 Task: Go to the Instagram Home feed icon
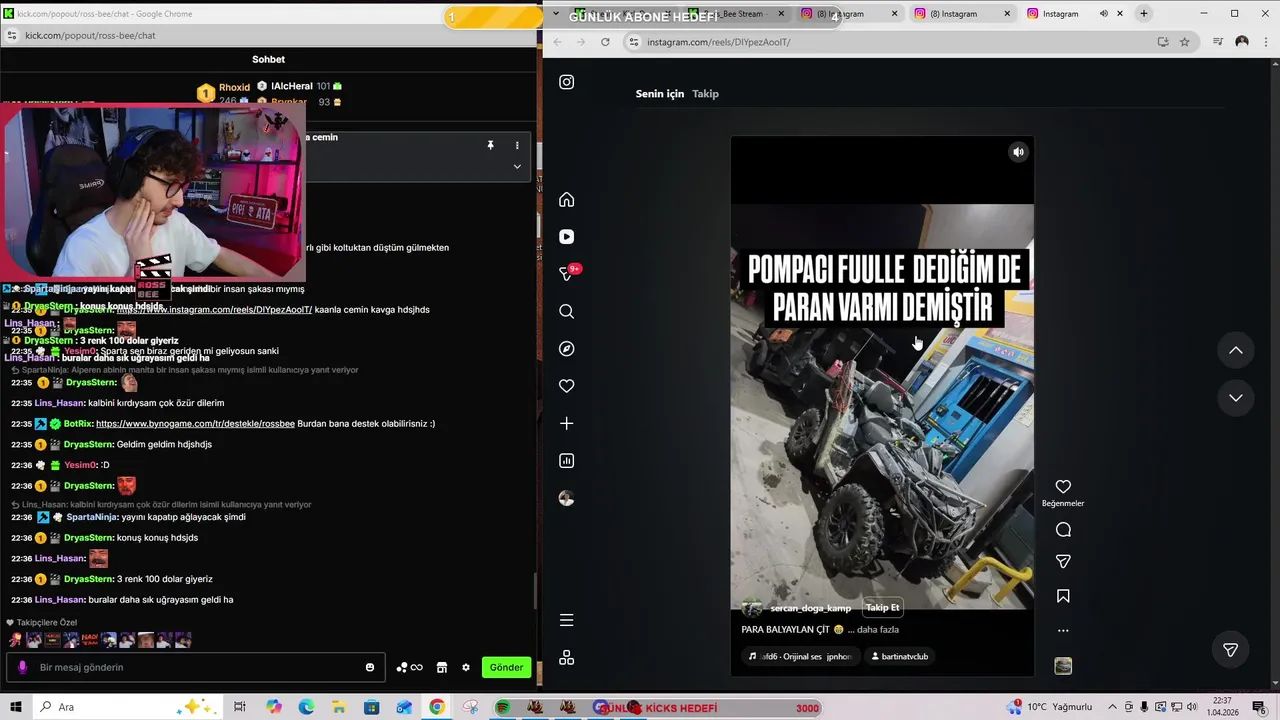click(x=566, y=199)
